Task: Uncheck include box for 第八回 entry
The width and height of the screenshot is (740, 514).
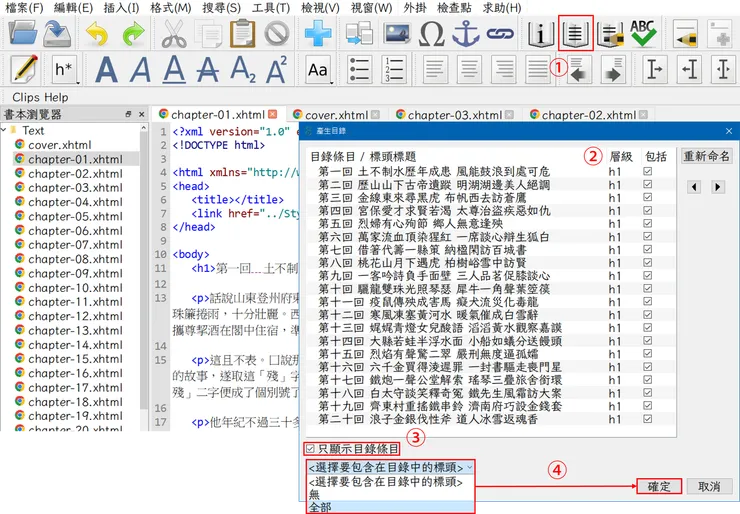Action: point(648,262)
